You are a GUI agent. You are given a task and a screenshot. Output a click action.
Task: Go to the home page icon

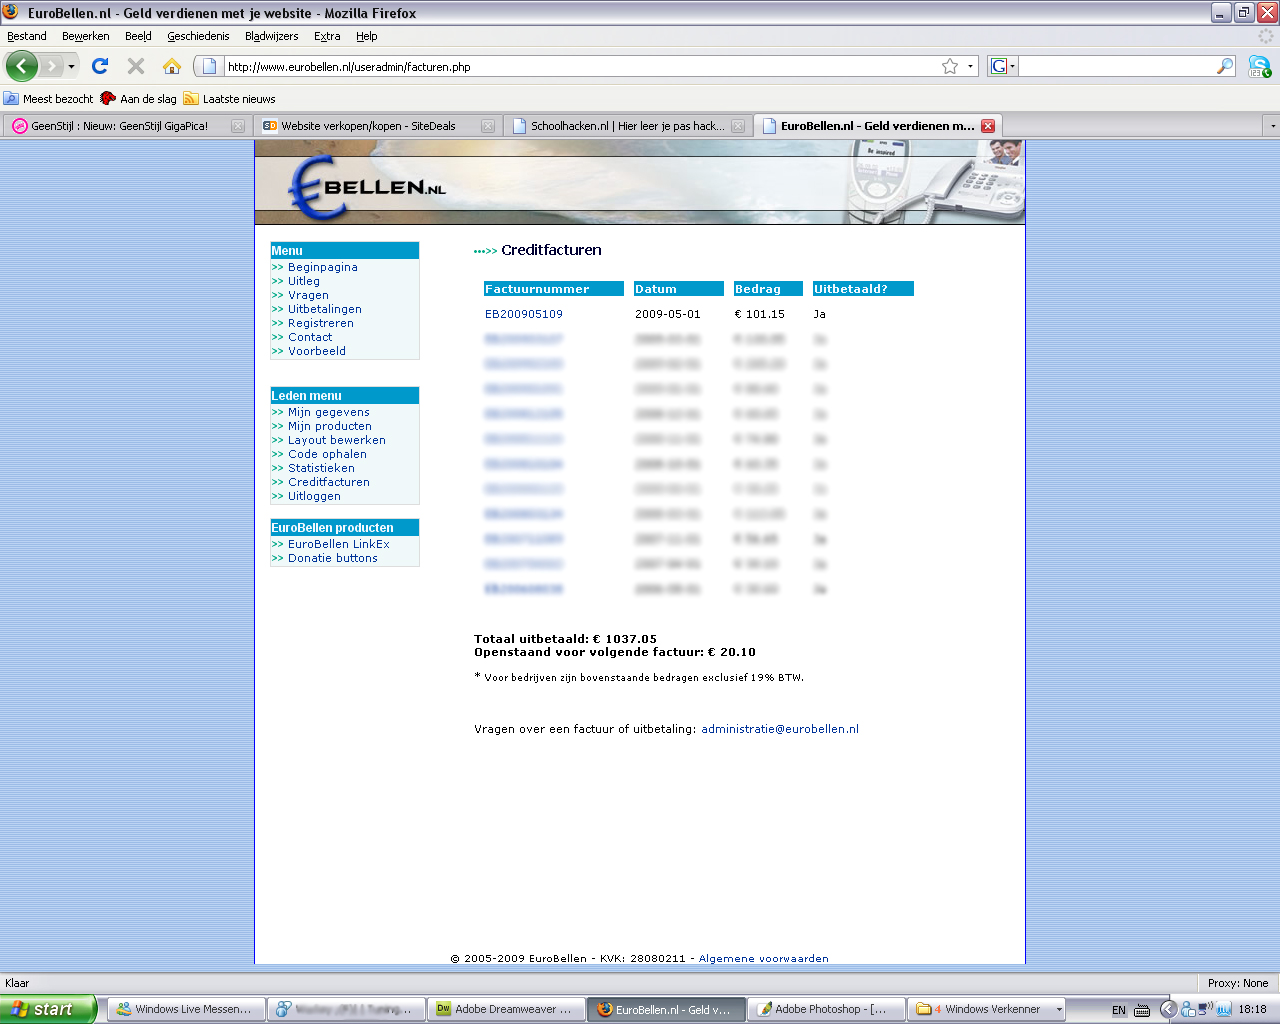(x=172, y=66)
